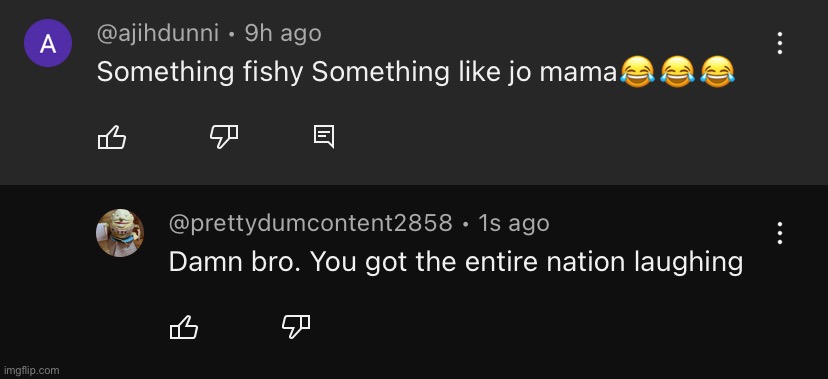Open the three-dot menu for @prettydumcontent2858's reply
This screenshot has height=379, width=828.
point(780,233)
